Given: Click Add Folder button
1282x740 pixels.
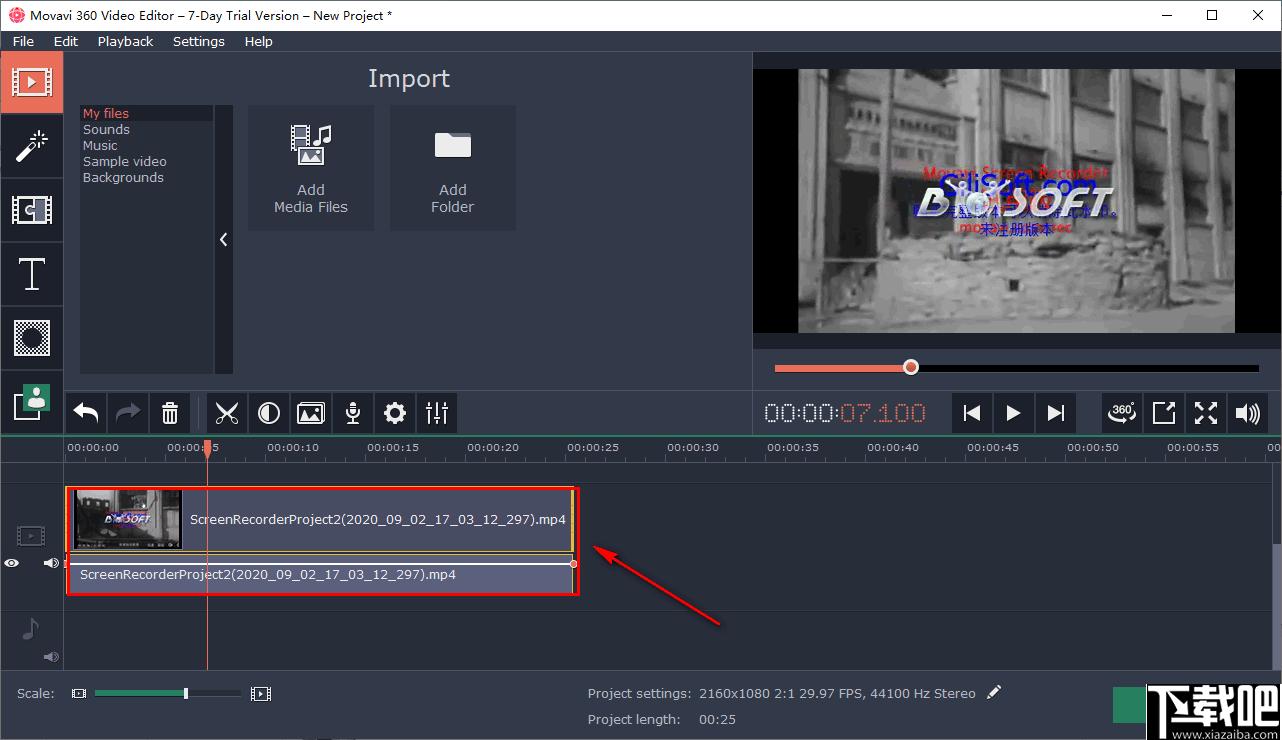Looking at the screenshot, I should 453,168.
